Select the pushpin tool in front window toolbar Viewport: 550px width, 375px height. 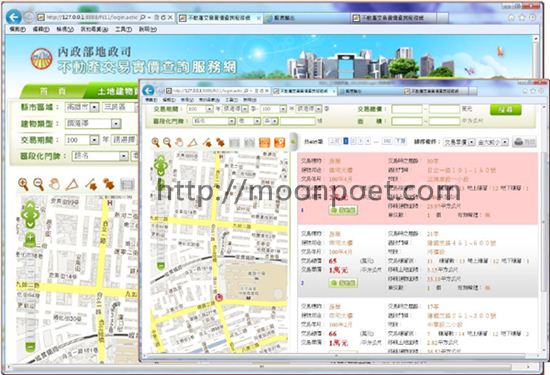pos(220,142)
